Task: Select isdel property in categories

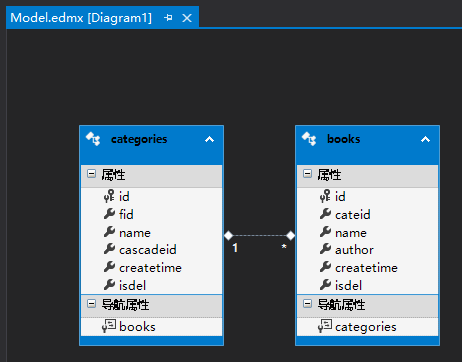Action: 152,285
